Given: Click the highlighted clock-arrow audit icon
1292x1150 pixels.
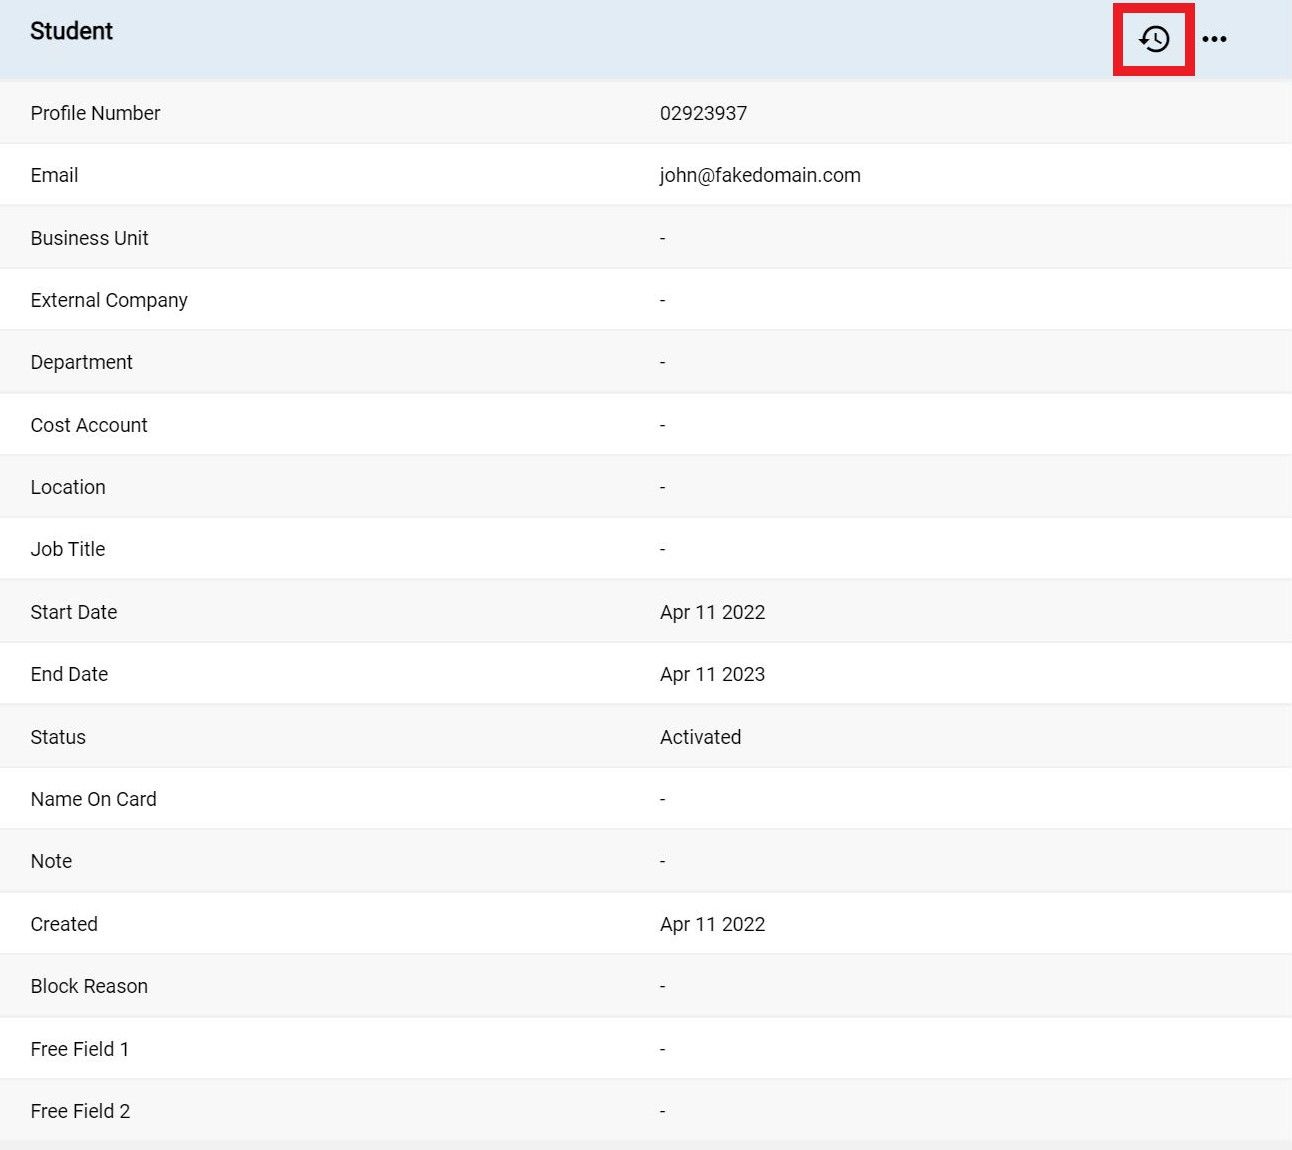Looking at the screenshot, I should 1153,38.
